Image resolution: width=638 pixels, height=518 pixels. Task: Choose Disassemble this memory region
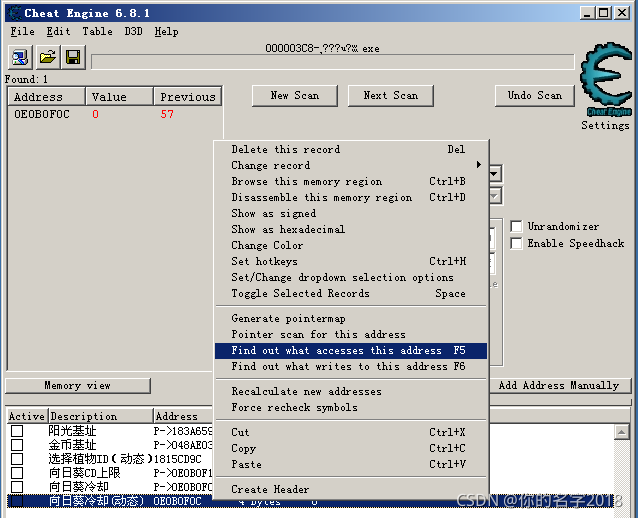(351, 197)
